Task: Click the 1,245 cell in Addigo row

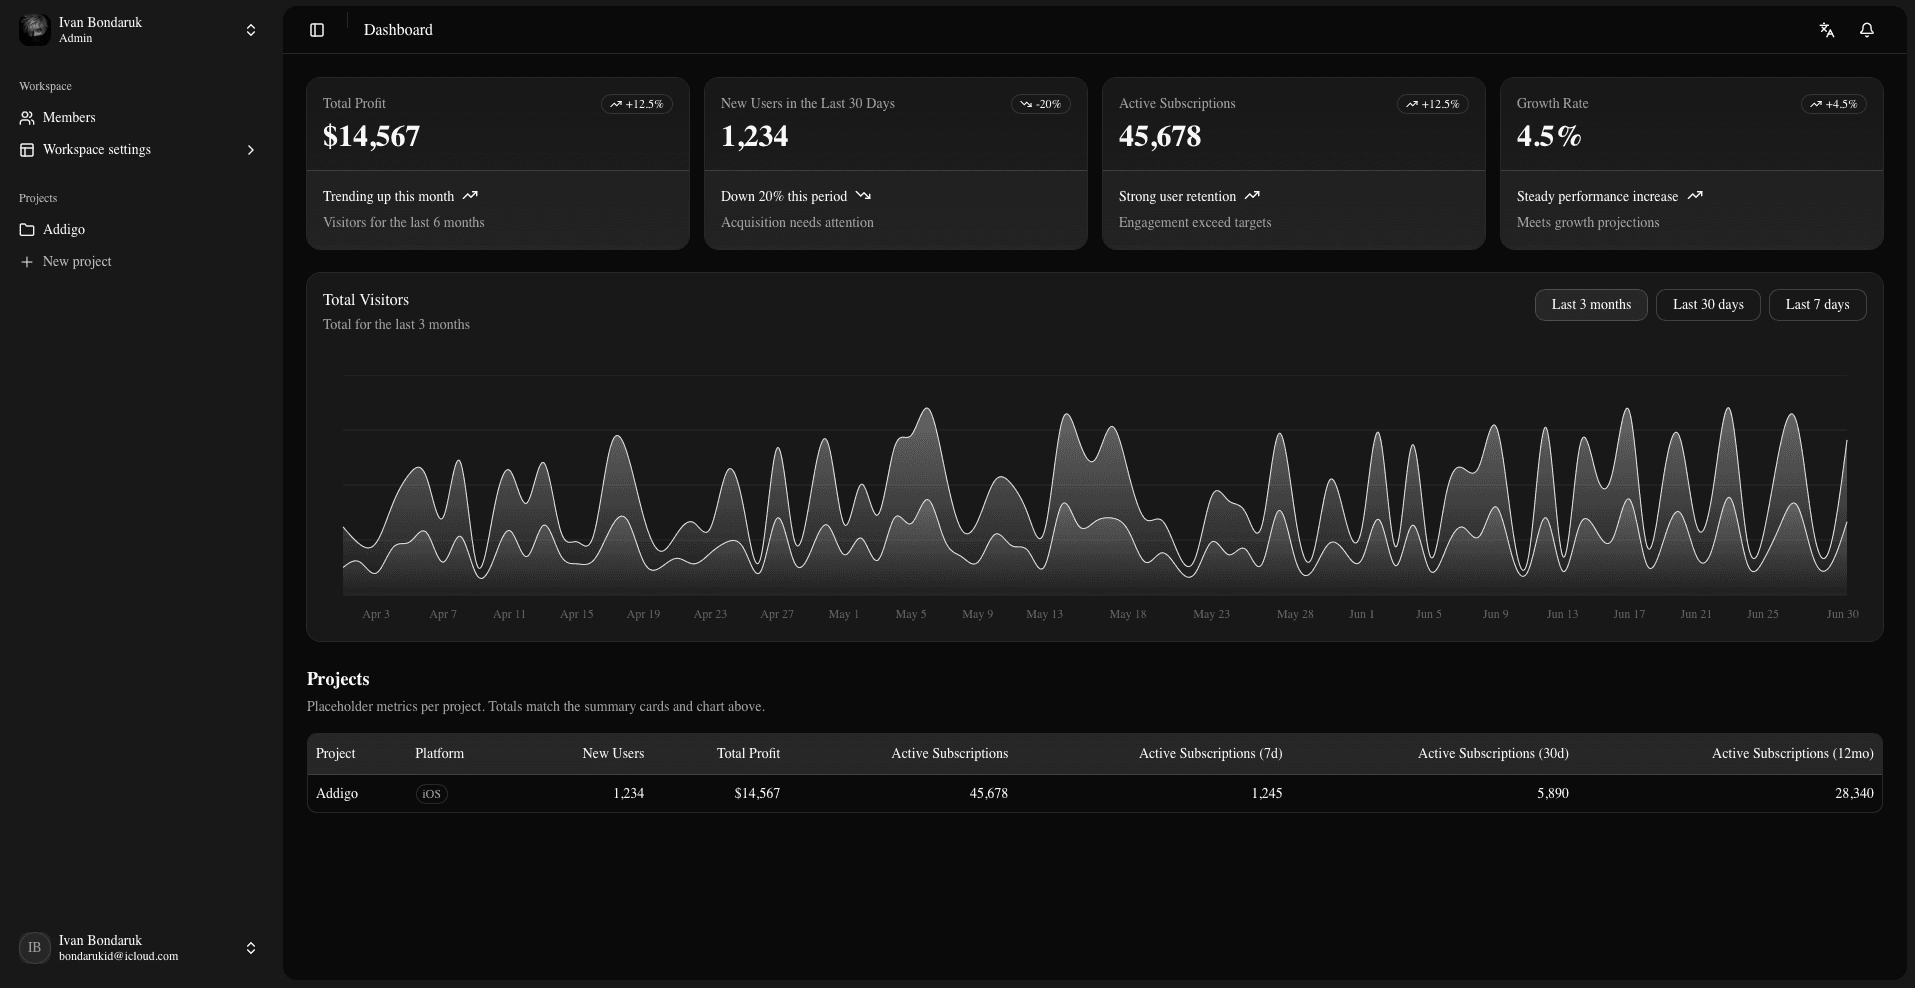Action: tap(1266, 794)
